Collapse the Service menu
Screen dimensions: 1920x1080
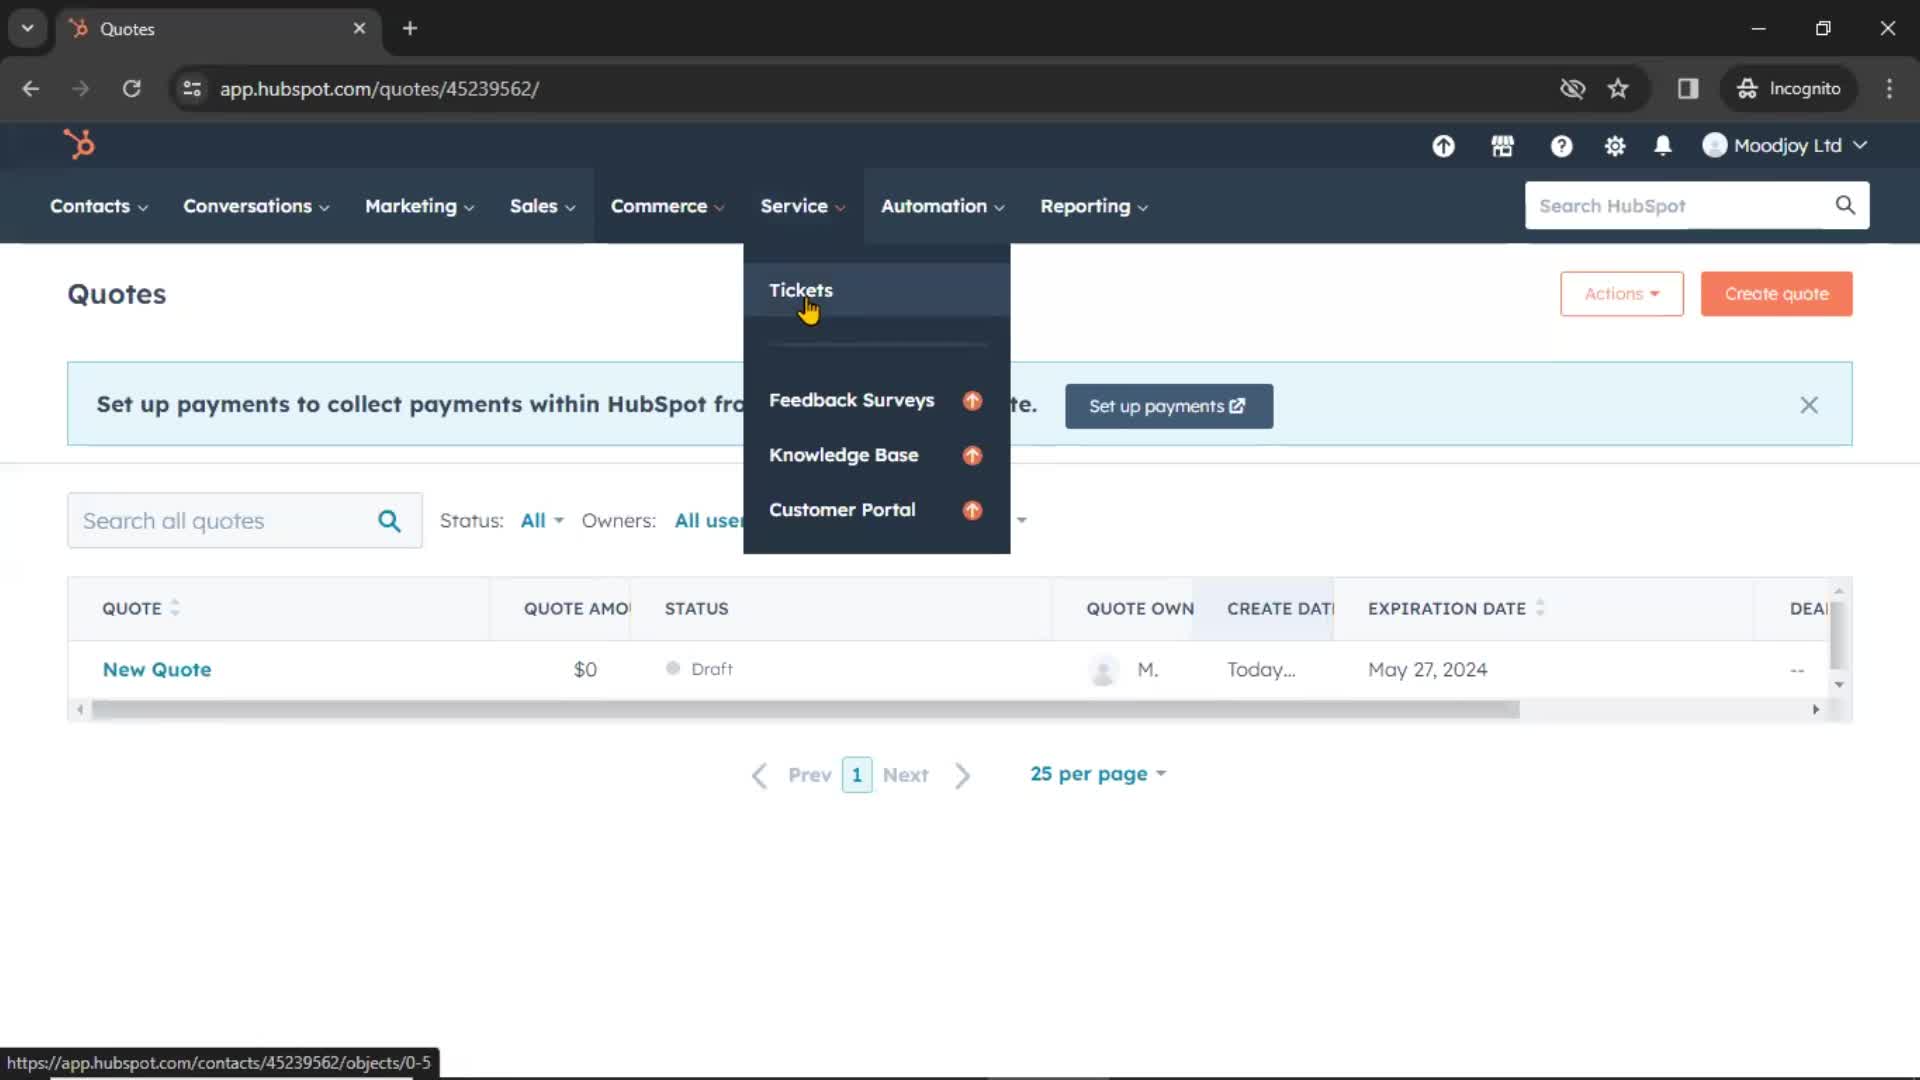(803, 206)
